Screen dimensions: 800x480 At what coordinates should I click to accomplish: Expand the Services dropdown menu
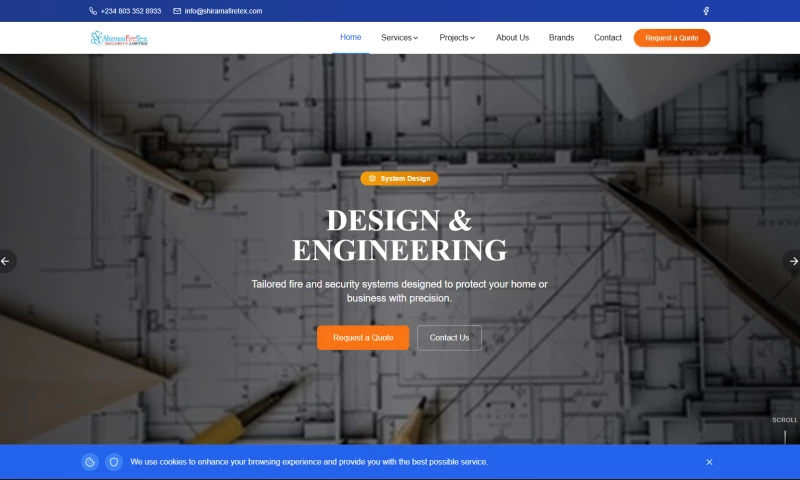point(399,38)
